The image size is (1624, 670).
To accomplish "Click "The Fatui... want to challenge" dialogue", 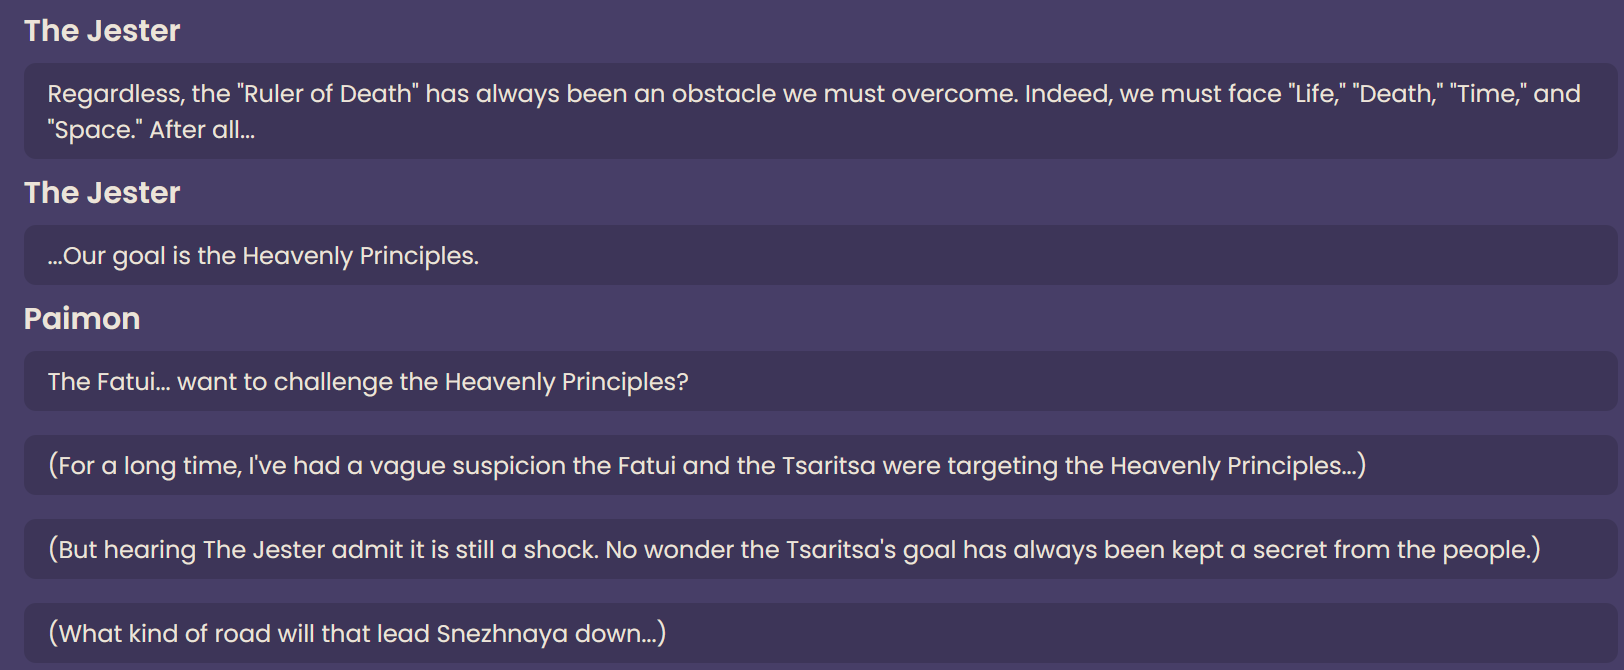I will [820, 381].
